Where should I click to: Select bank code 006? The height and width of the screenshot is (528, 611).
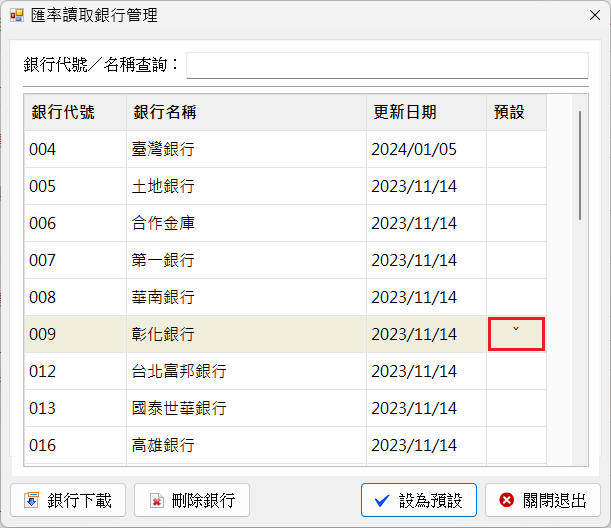click(x=42, y=223)
